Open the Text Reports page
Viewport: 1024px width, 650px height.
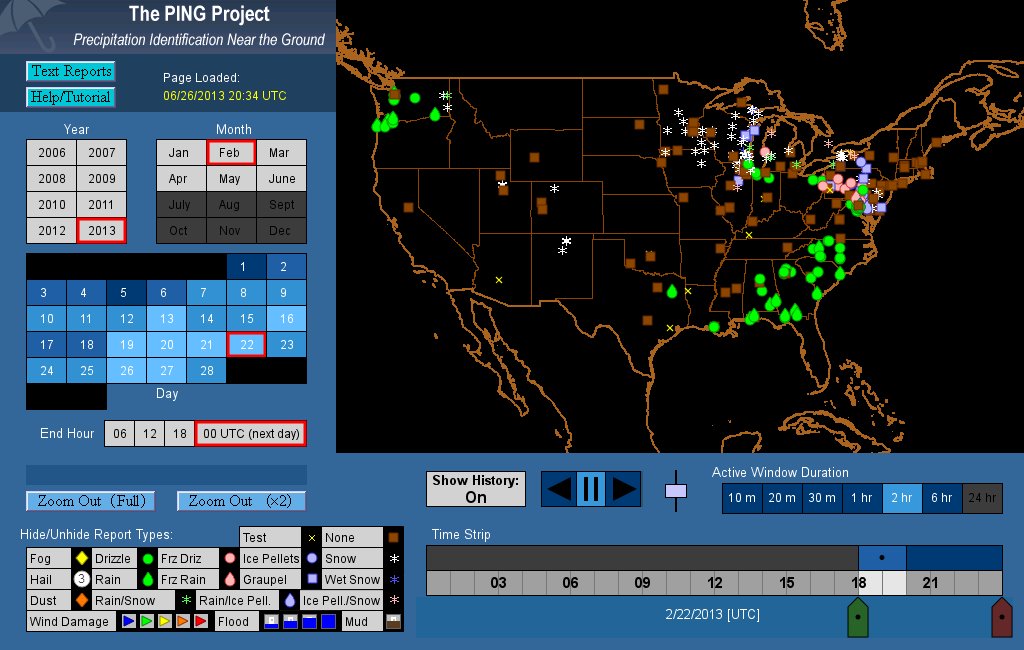(x=70, y=71)
